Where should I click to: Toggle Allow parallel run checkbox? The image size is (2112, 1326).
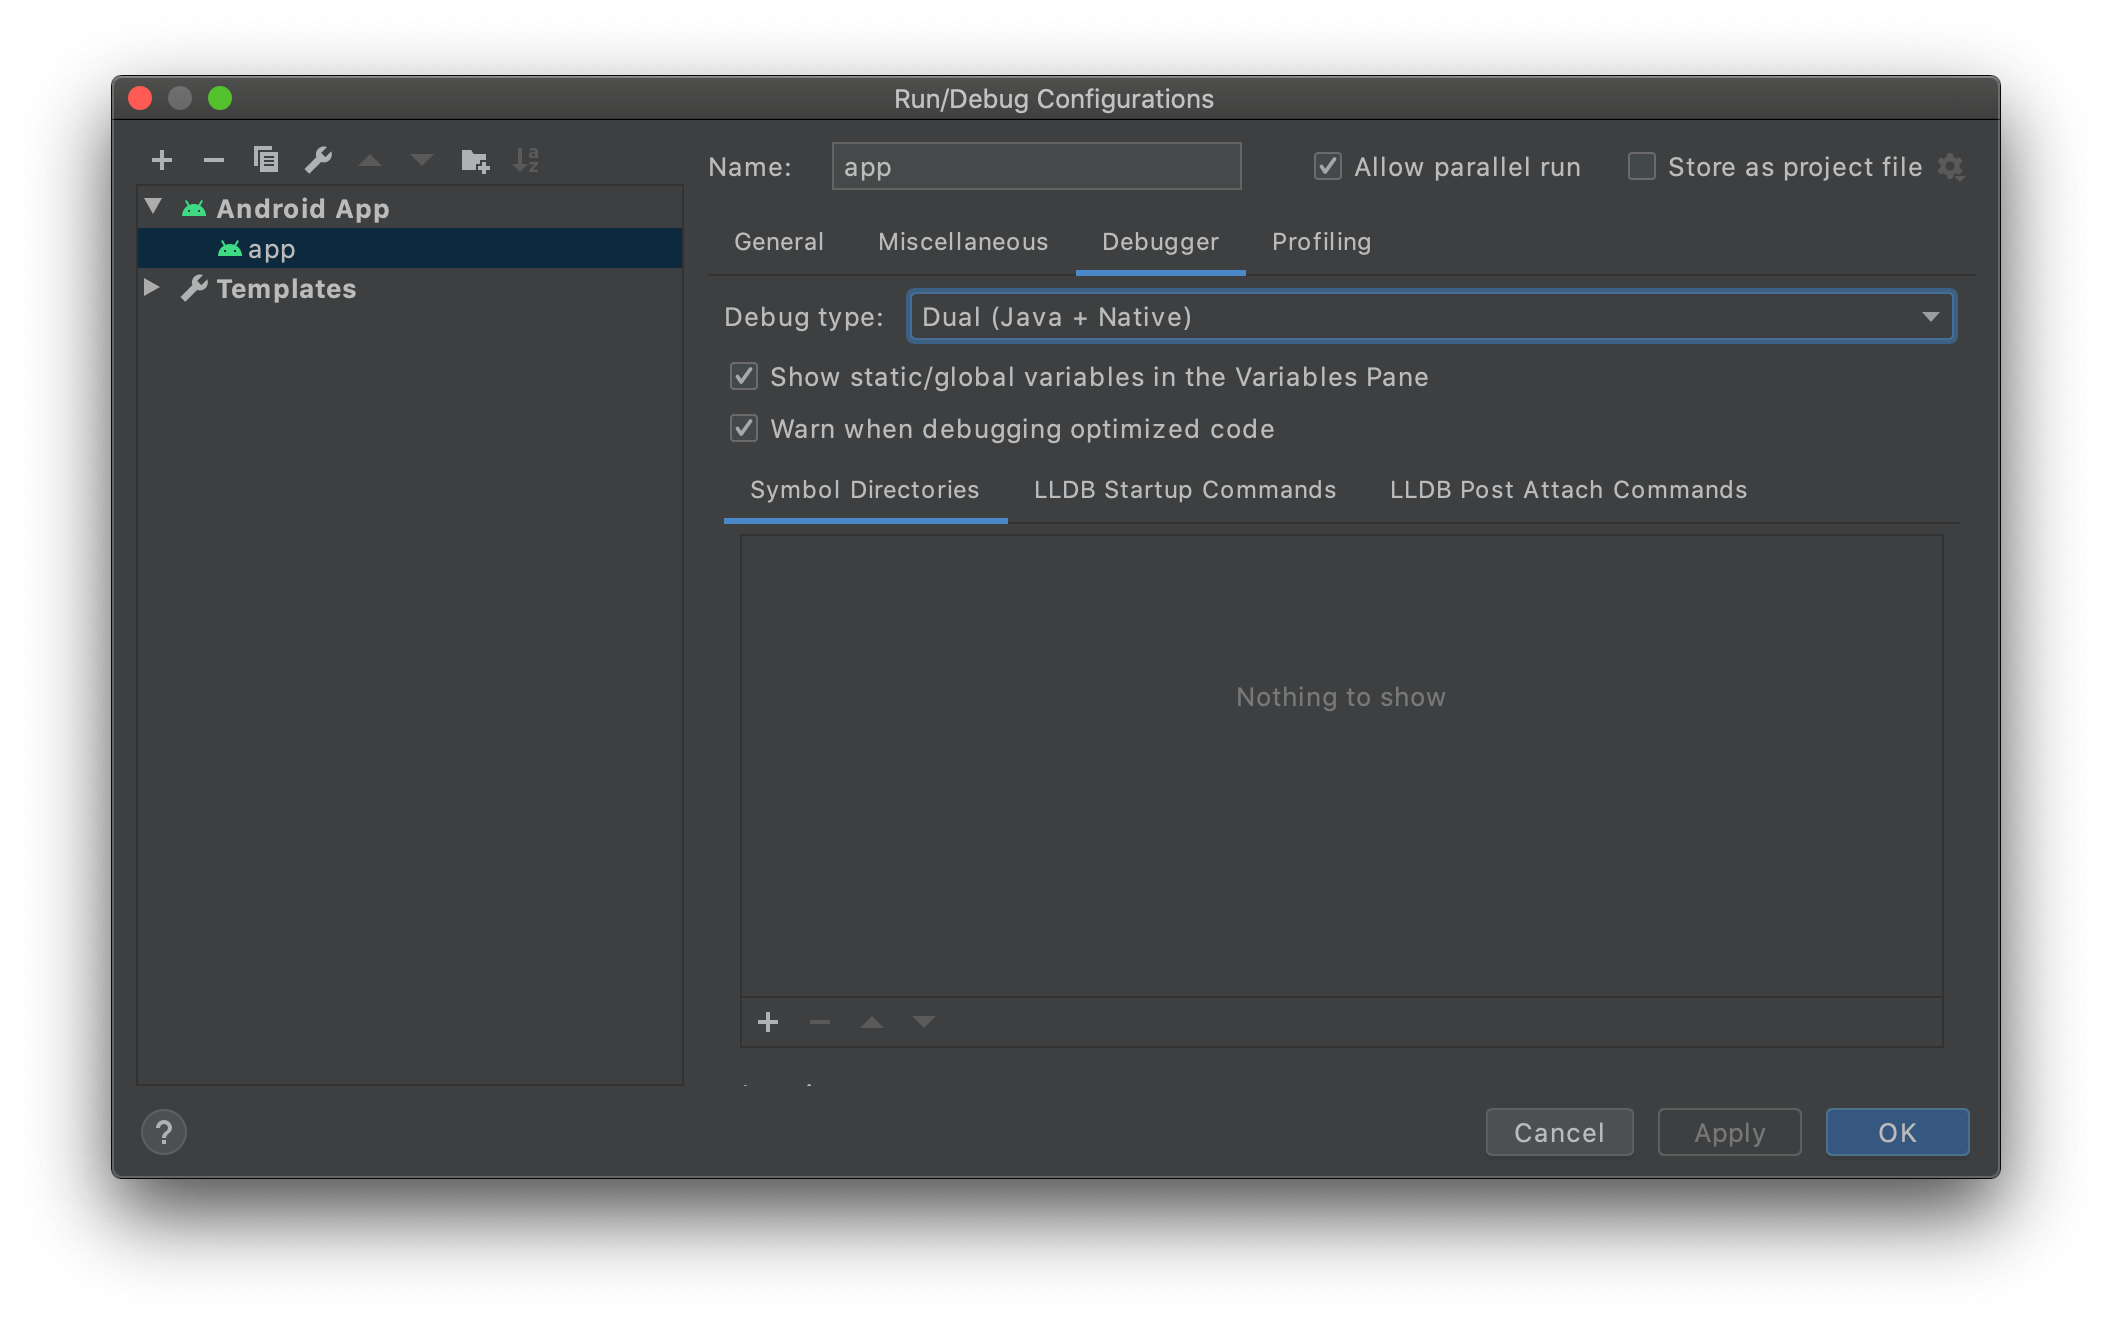[1328, 166]
